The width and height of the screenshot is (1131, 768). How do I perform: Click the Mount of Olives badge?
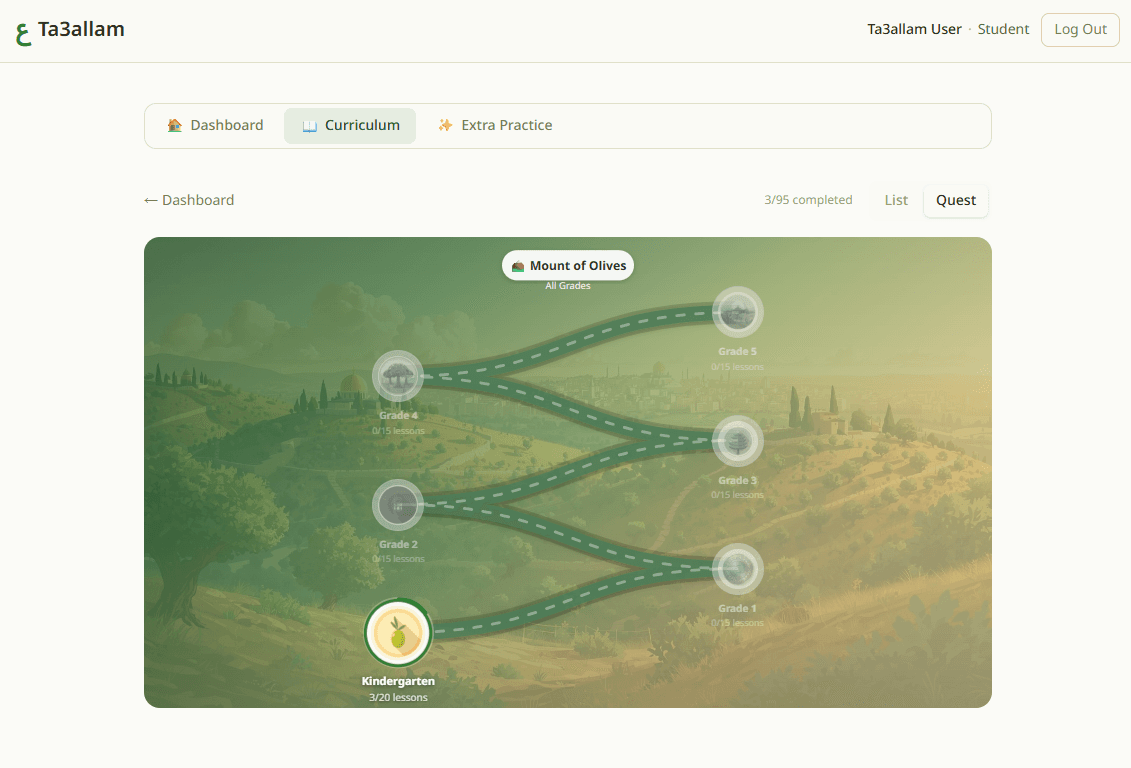pos(568,265)
